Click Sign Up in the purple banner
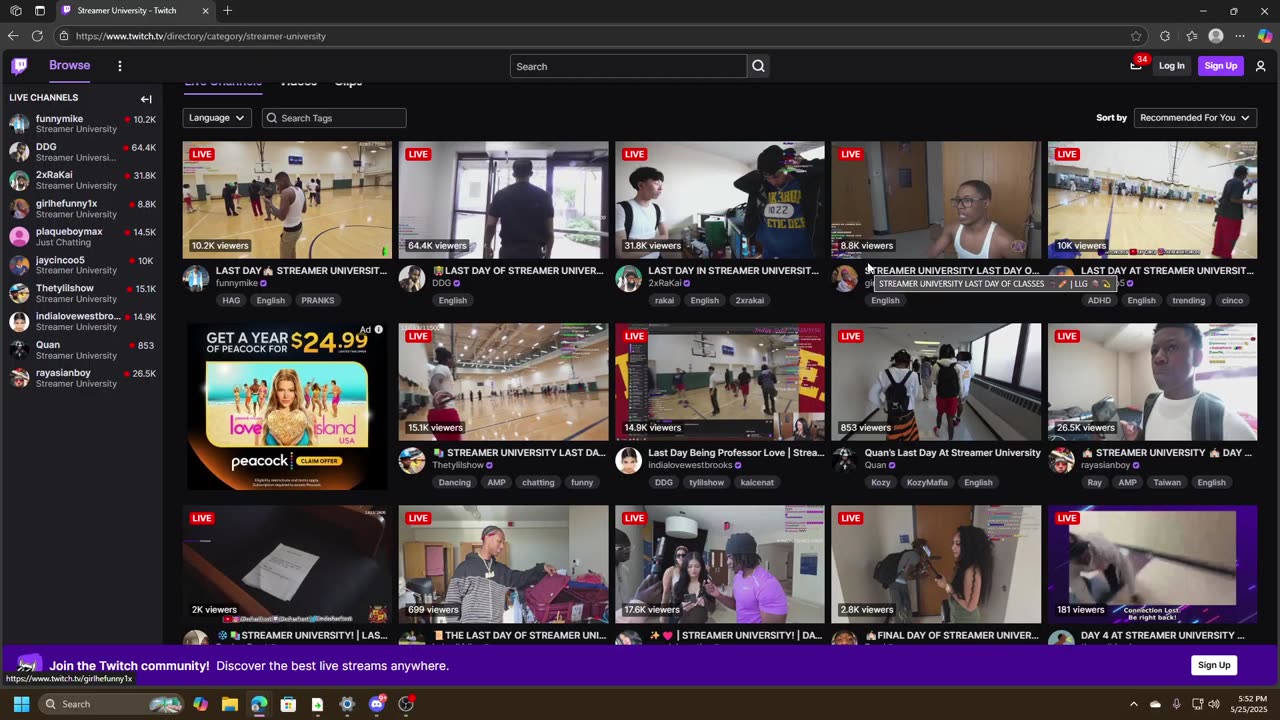This screenshot has width=1280, height=720. pyautogui.click(x=1214, y=666)
